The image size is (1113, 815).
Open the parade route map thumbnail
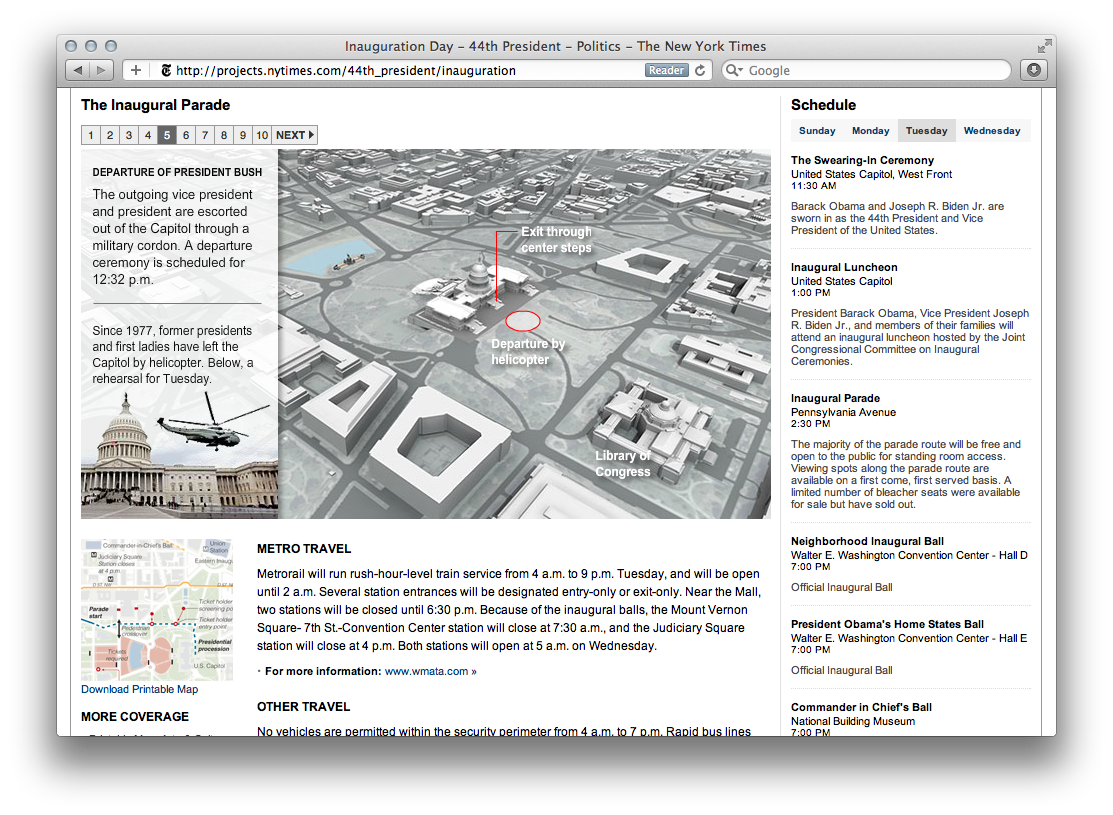click(x=156, y=609)
